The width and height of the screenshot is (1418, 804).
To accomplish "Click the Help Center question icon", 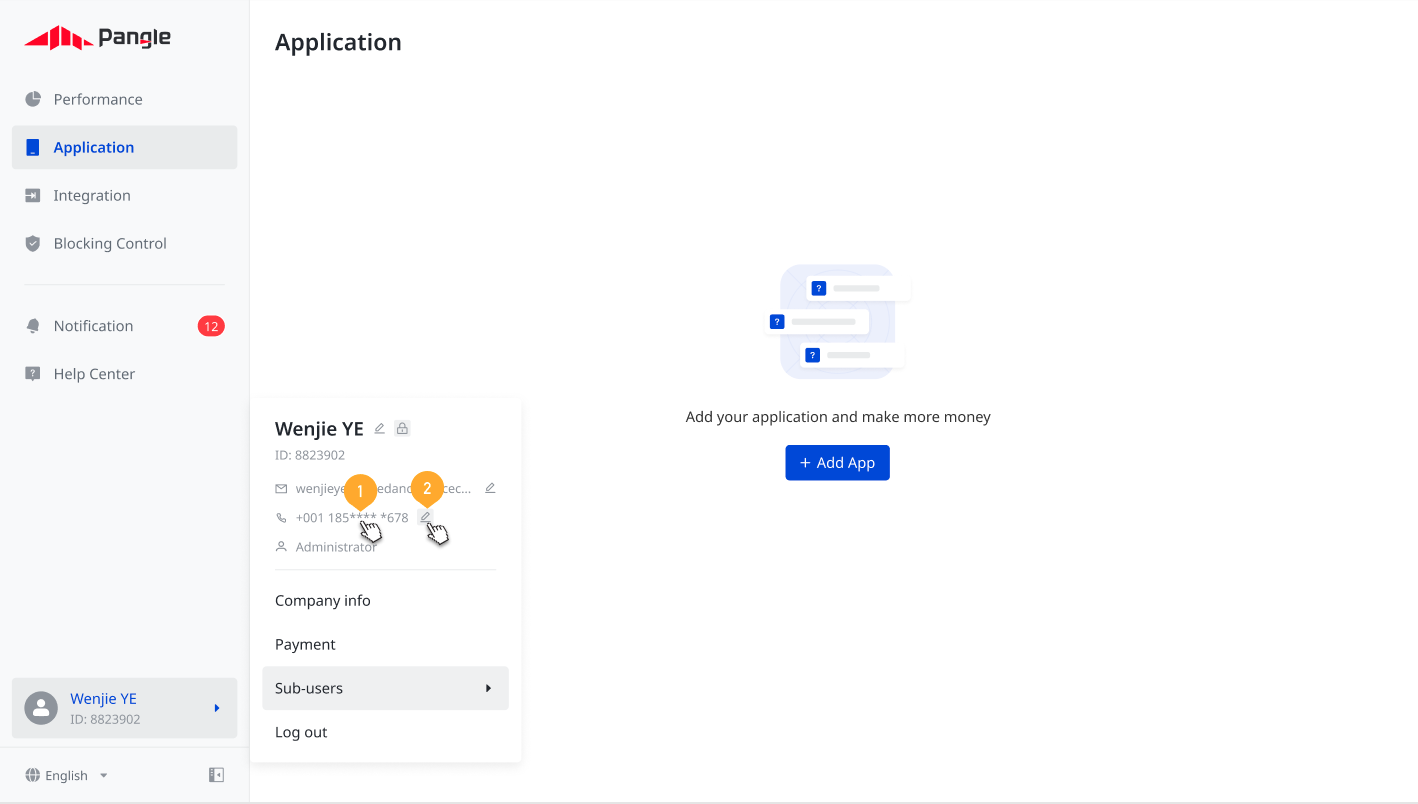I will click(x=33, y=374).
